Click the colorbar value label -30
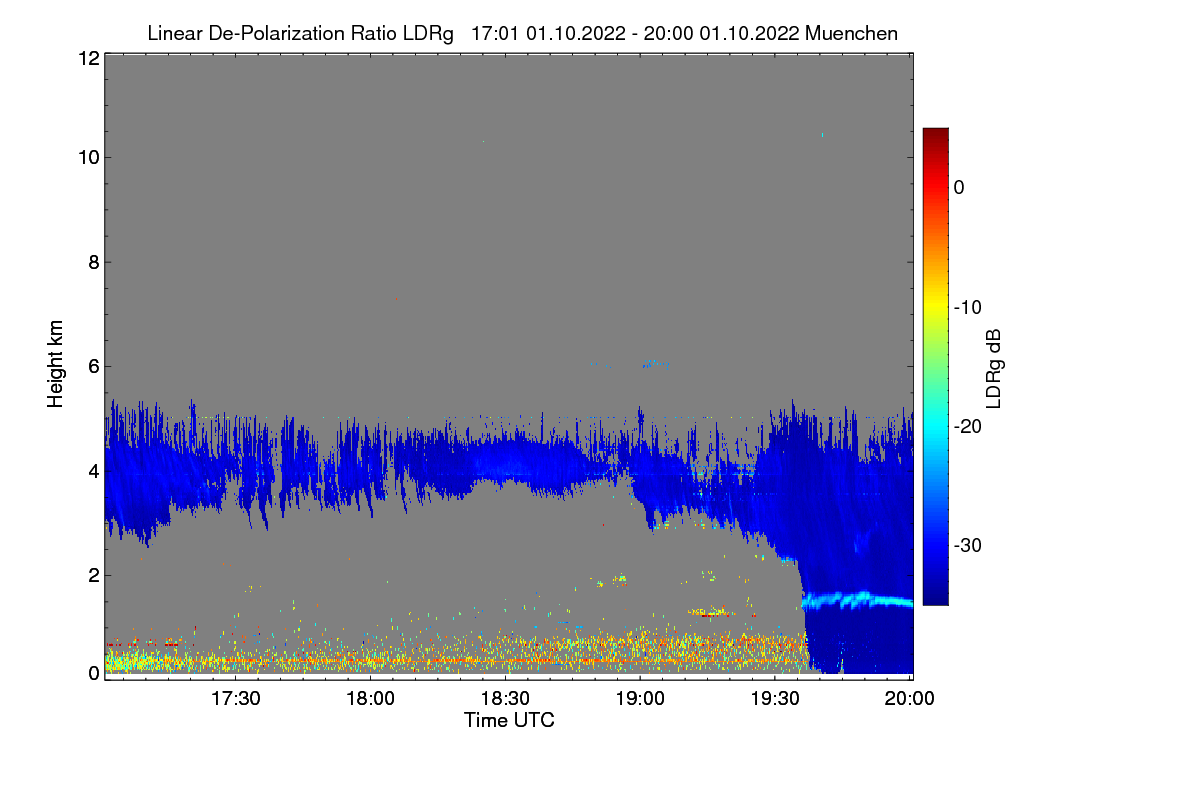1200x800 pixels. pyautogui.click(x=967, y=546)
